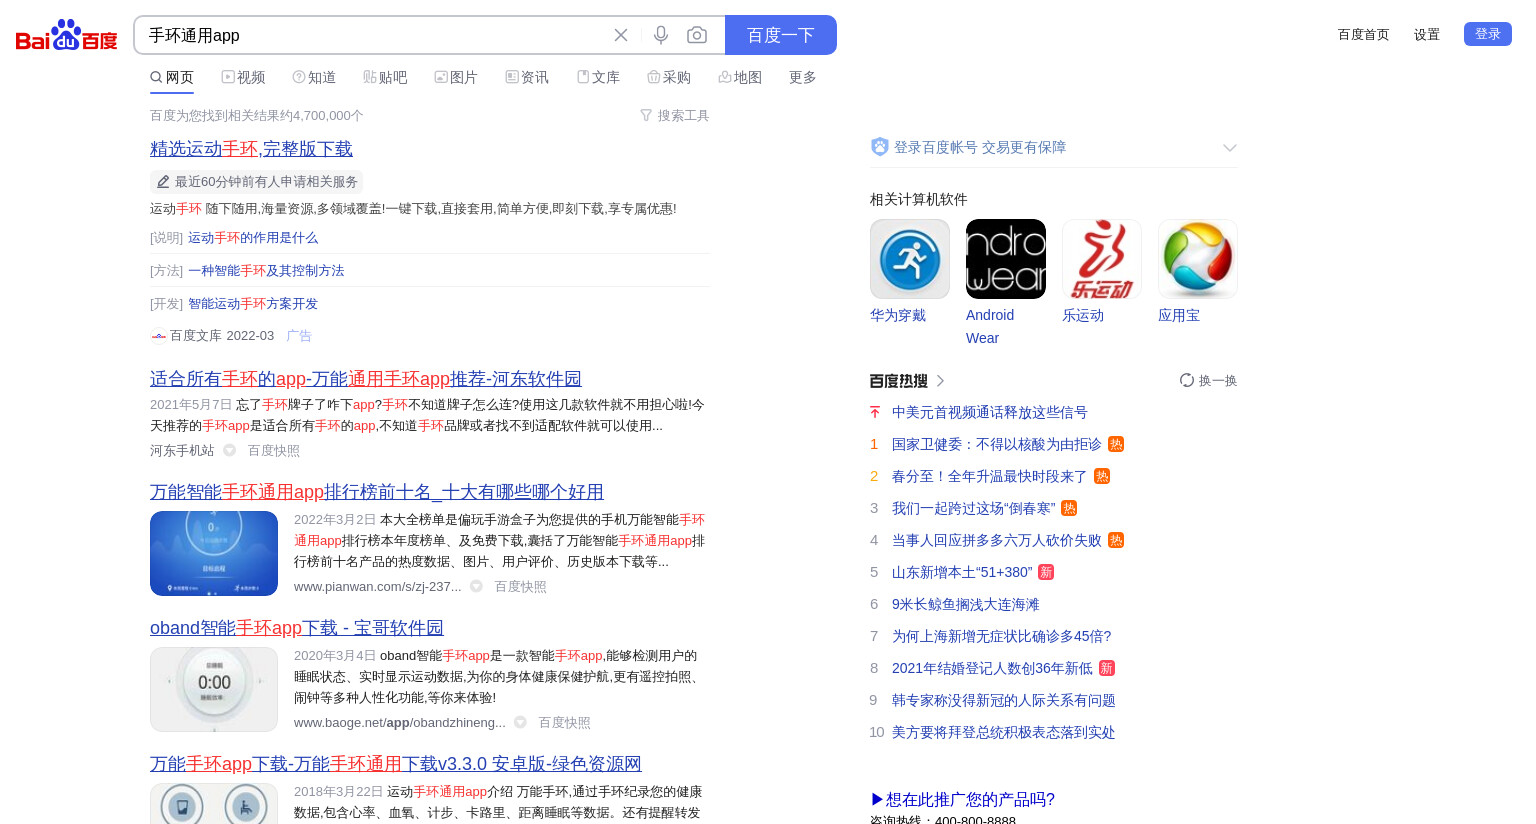Select the 网页 tab
Image resolution: width=1536 pixels, height=824 pixels.
tap(172, 77)
